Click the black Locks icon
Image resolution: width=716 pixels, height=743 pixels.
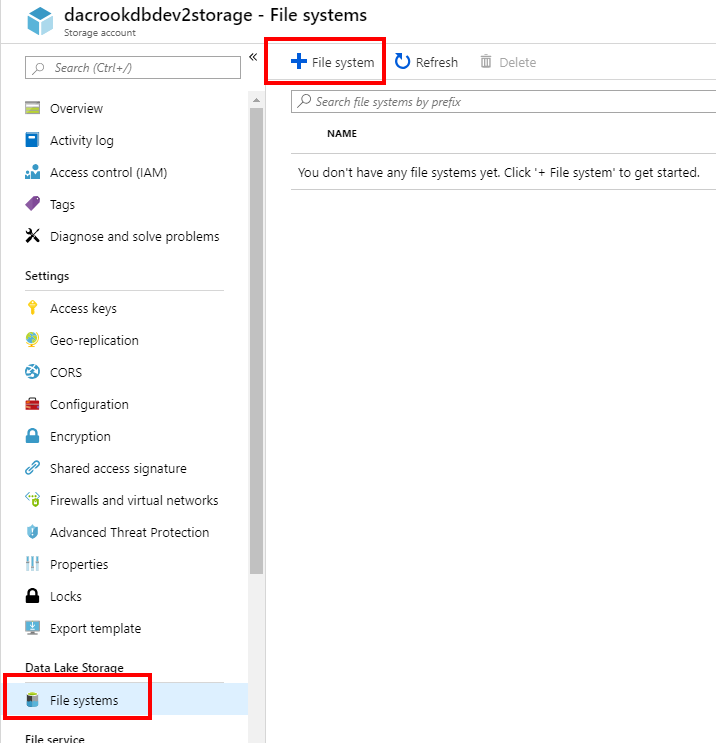click(x=32, y=596)
